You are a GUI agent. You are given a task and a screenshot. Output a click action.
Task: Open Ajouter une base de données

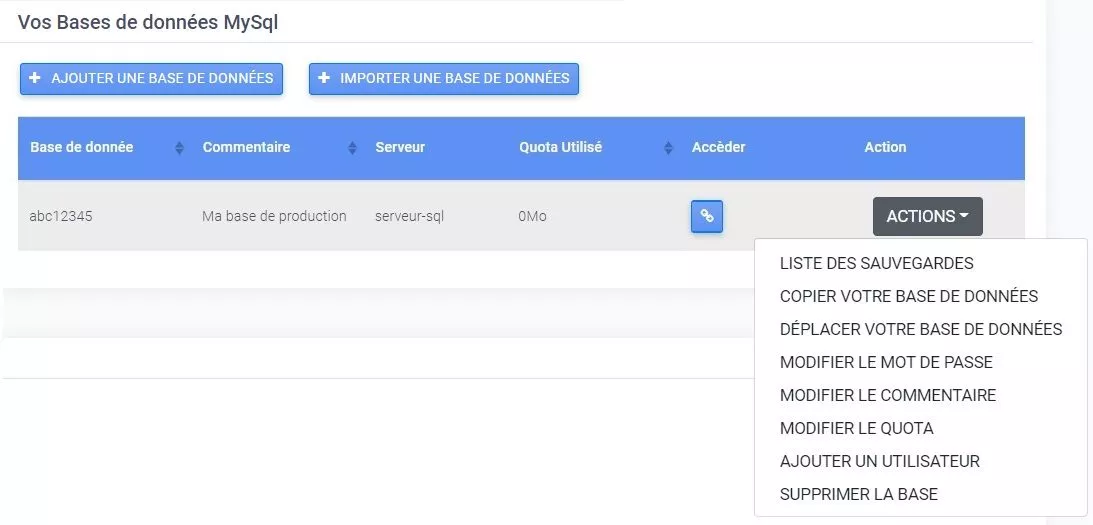151,79
